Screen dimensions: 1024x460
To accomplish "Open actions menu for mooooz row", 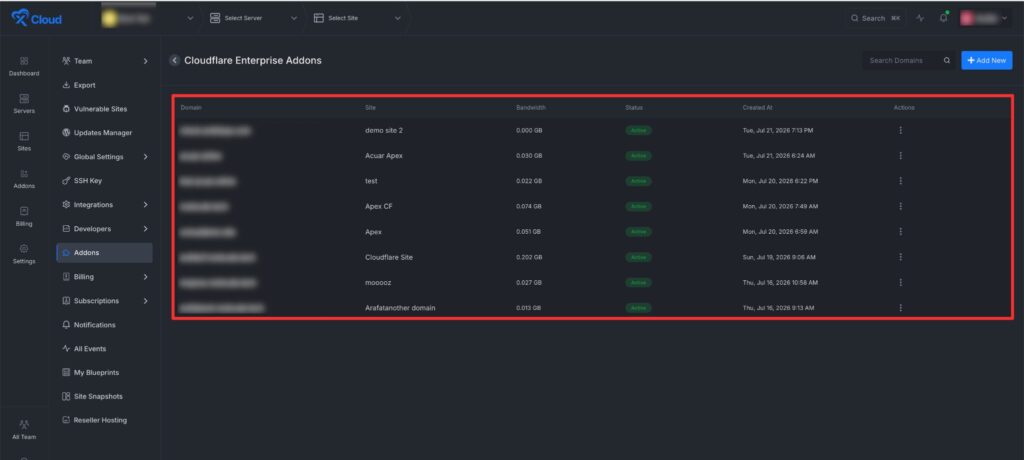I will point(901,282).
